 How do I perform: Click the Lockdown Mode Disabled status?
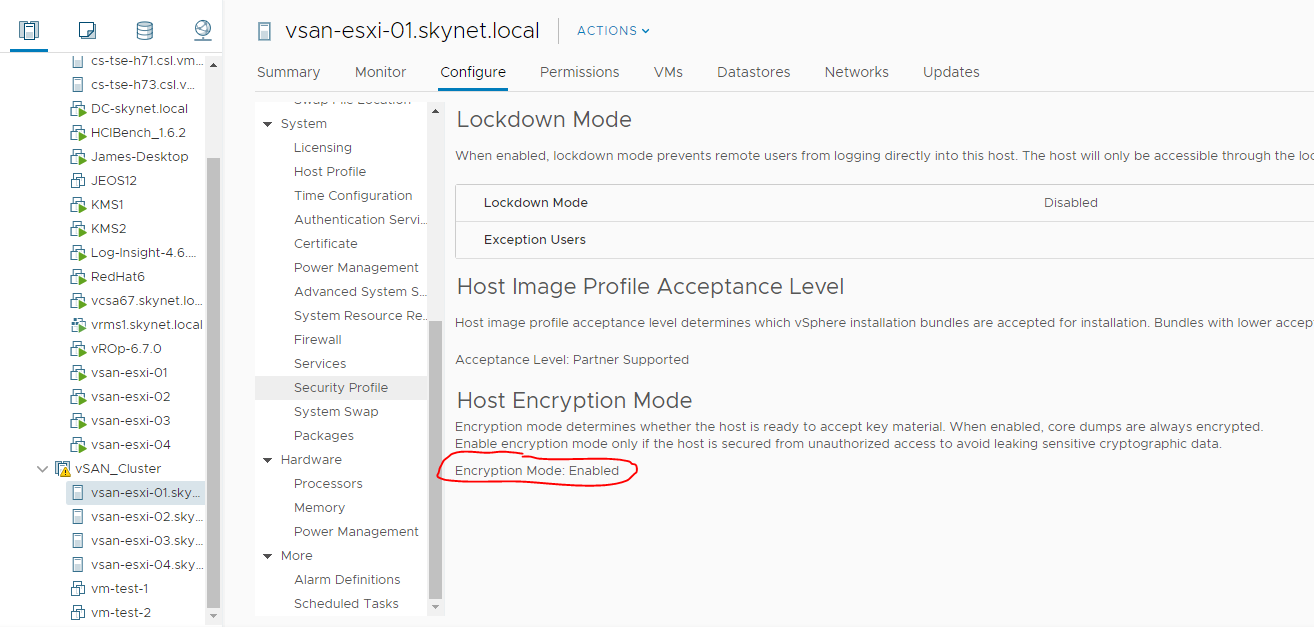click(x=1070, y=202)
